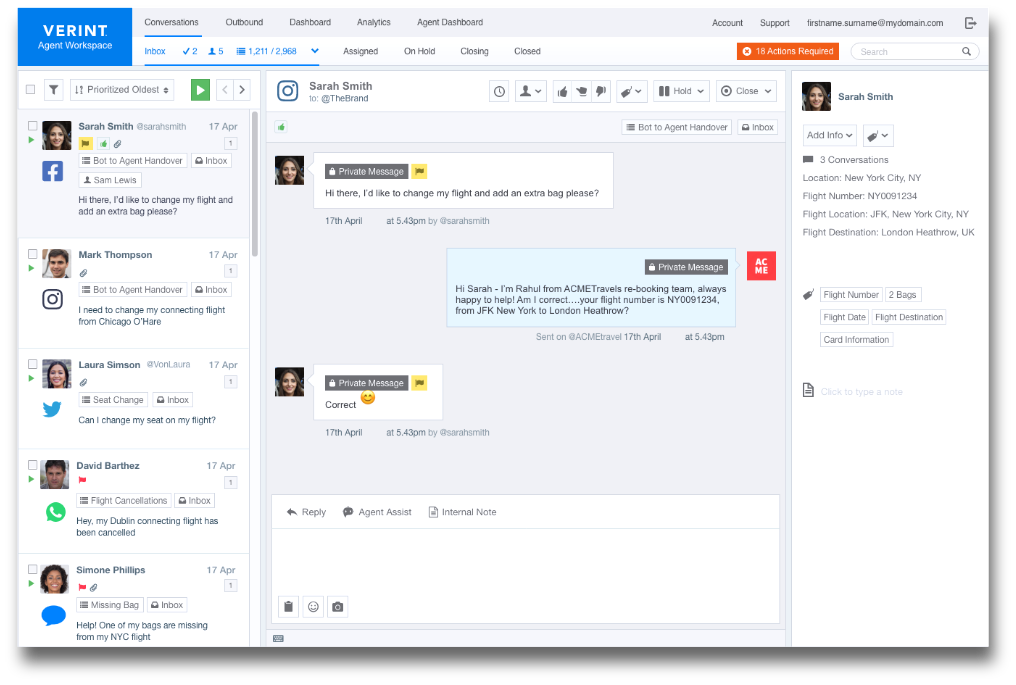Open the On Hold sub-tab
Screen dimensions: 1016x685
(419, 51)
